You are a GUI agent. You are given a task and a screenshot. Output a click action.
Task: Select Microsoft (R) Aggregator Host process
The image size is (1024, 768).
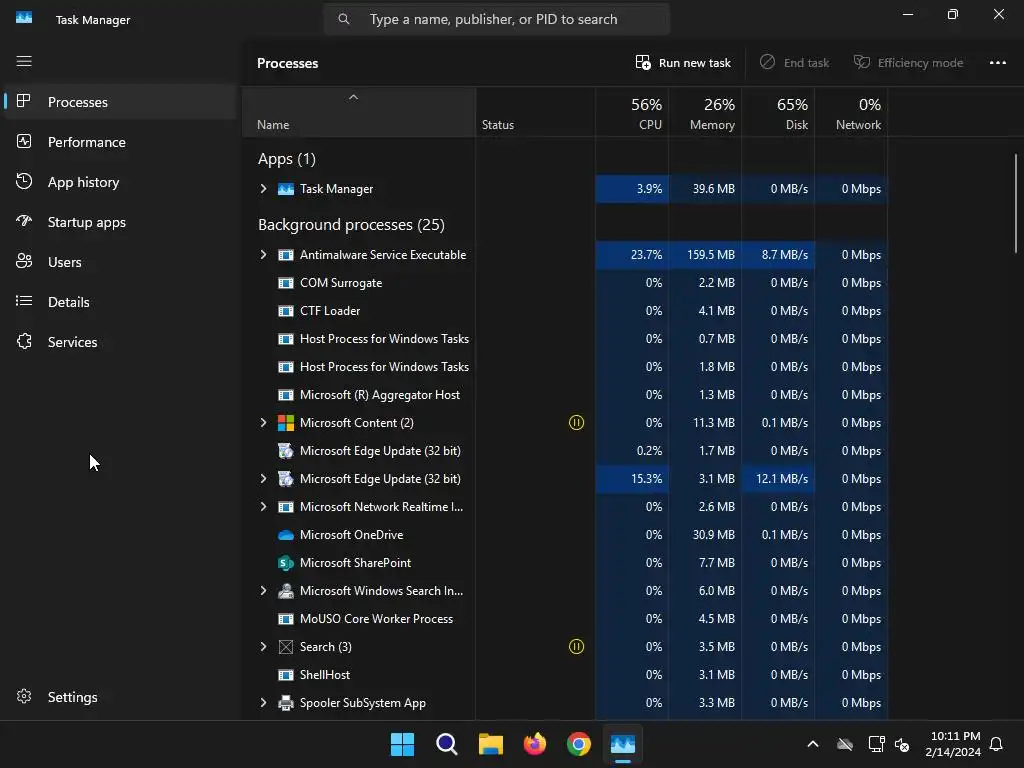(x=565, y=394)
